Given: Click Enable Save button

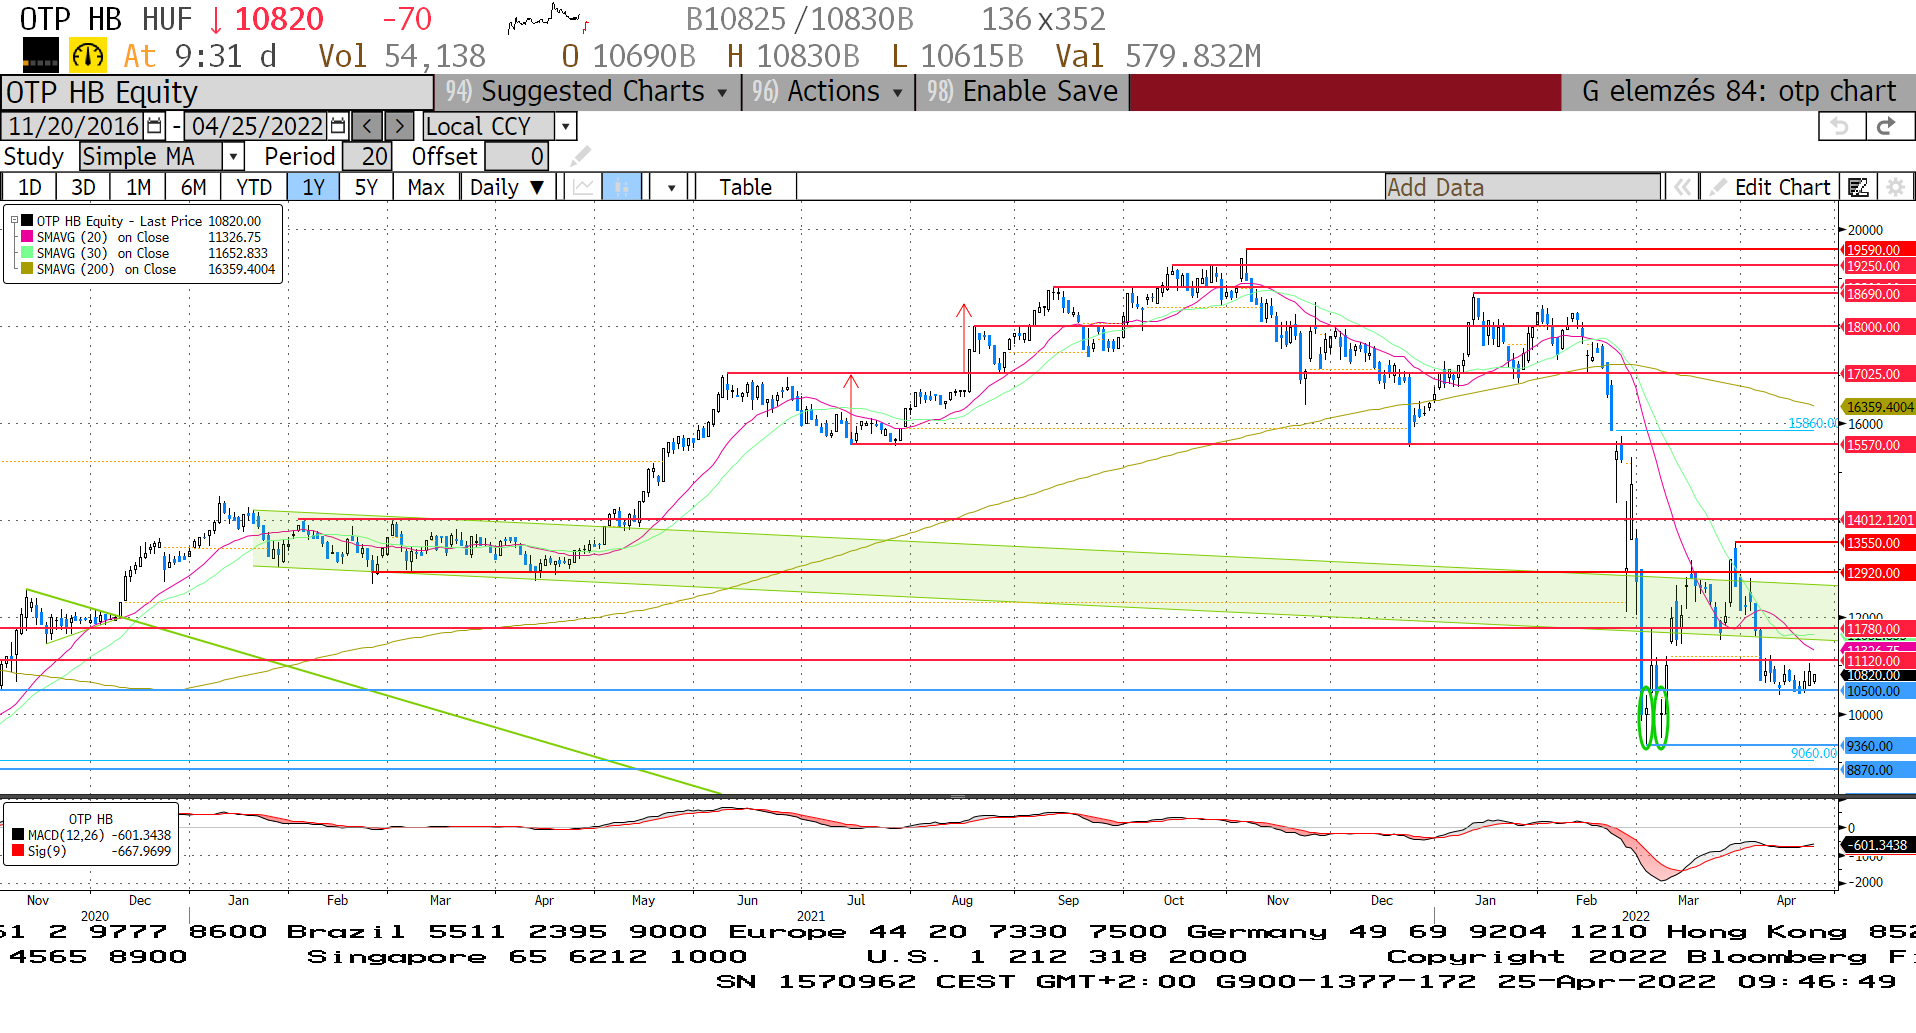Looking at the screenshot, I should click(1022, 92).
